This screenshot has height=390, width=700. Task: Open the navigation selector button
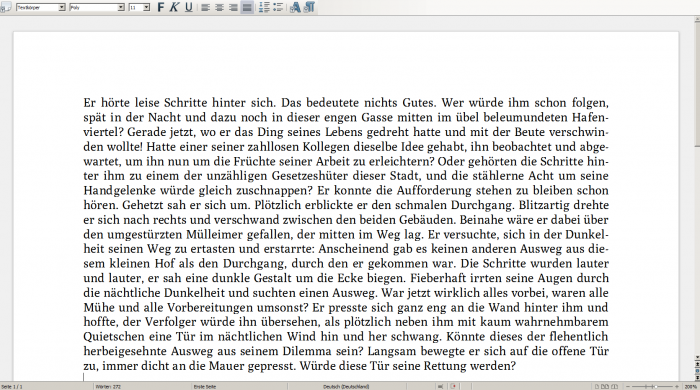coord(697,371)
